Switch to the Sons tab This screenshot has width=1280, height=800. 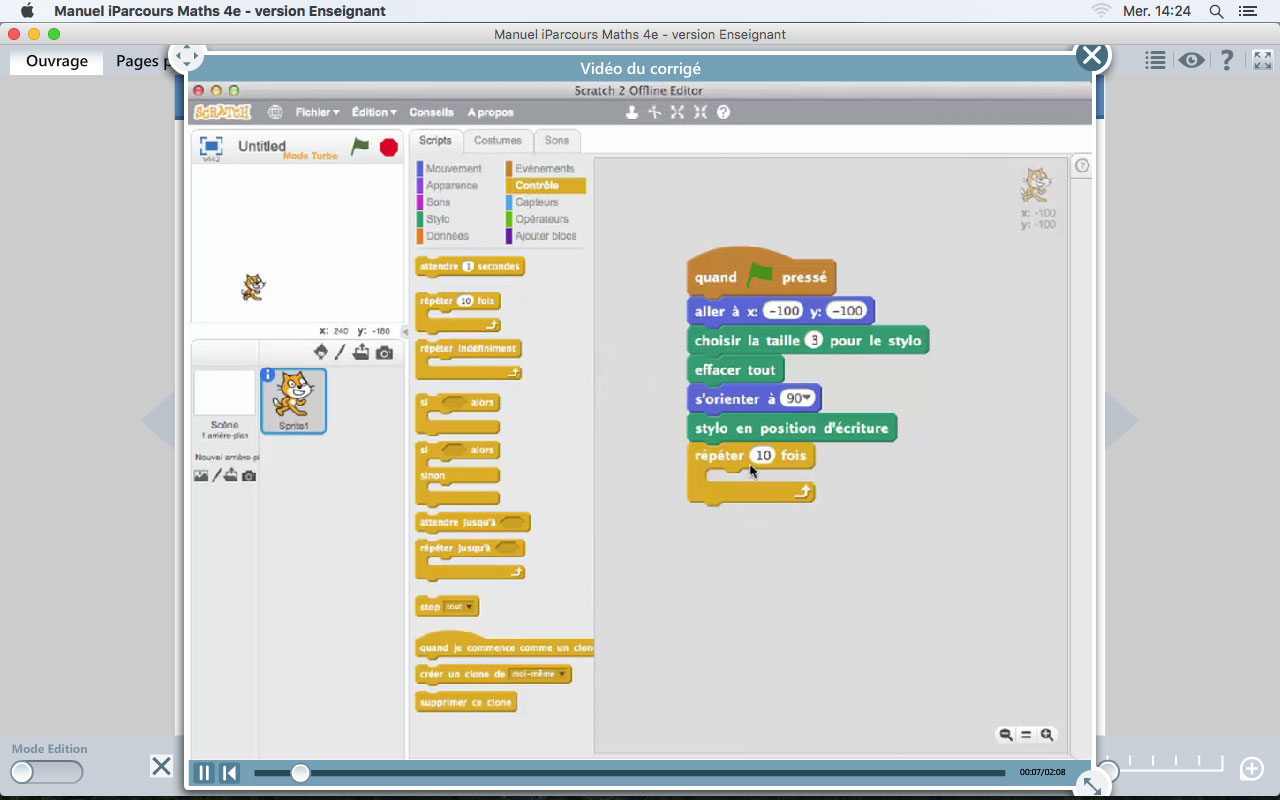557,141
